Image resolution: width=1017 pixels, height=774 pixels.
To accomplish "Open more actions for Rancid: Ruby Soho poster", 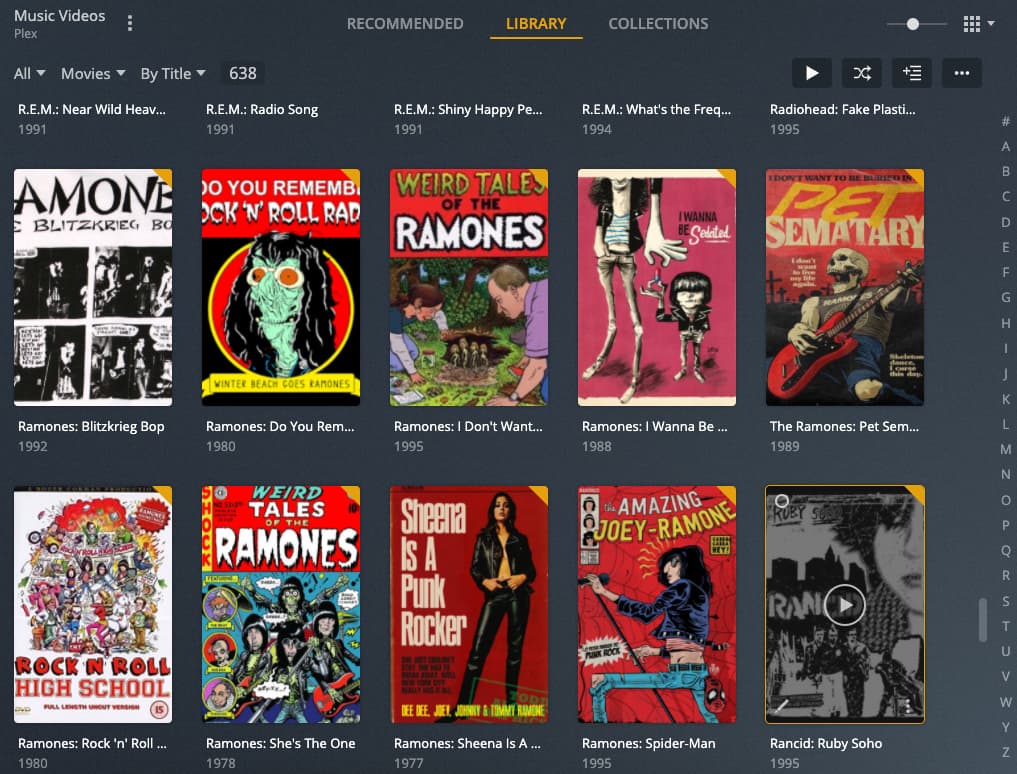I will pos(908,706).
